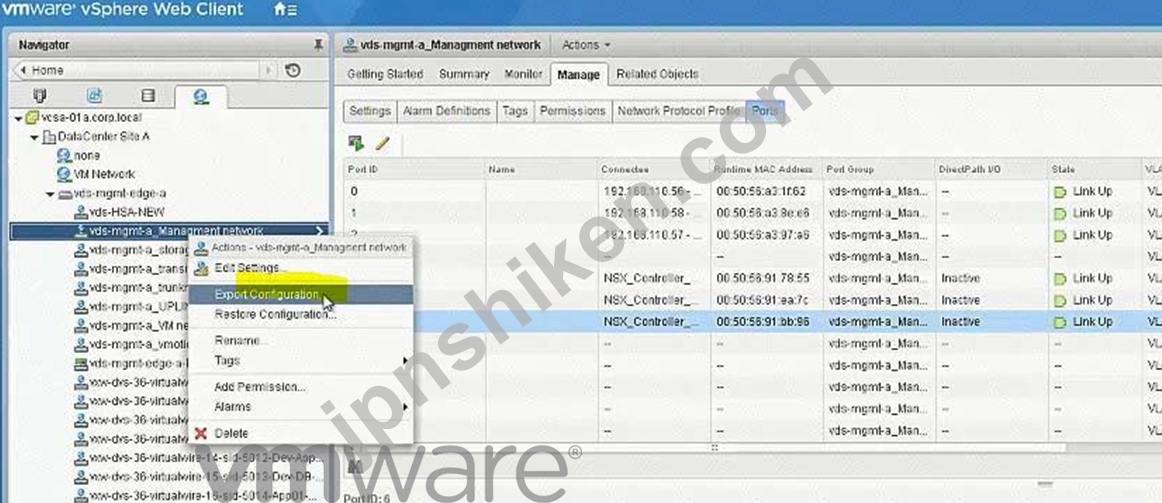
Task: Switch to Hosts and Clusters navigator tab
Action: click(x=41, y=96)
